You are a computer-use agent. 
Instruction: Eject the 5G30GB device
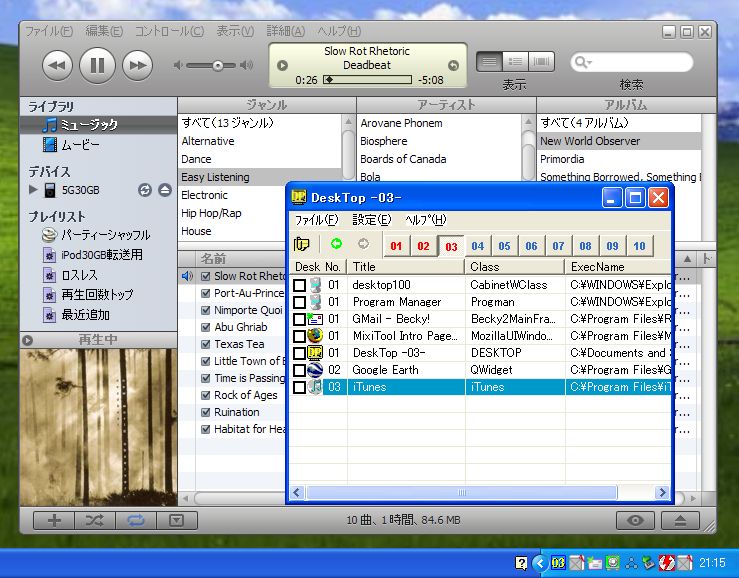pyautogui.click(x=165, y=190)
